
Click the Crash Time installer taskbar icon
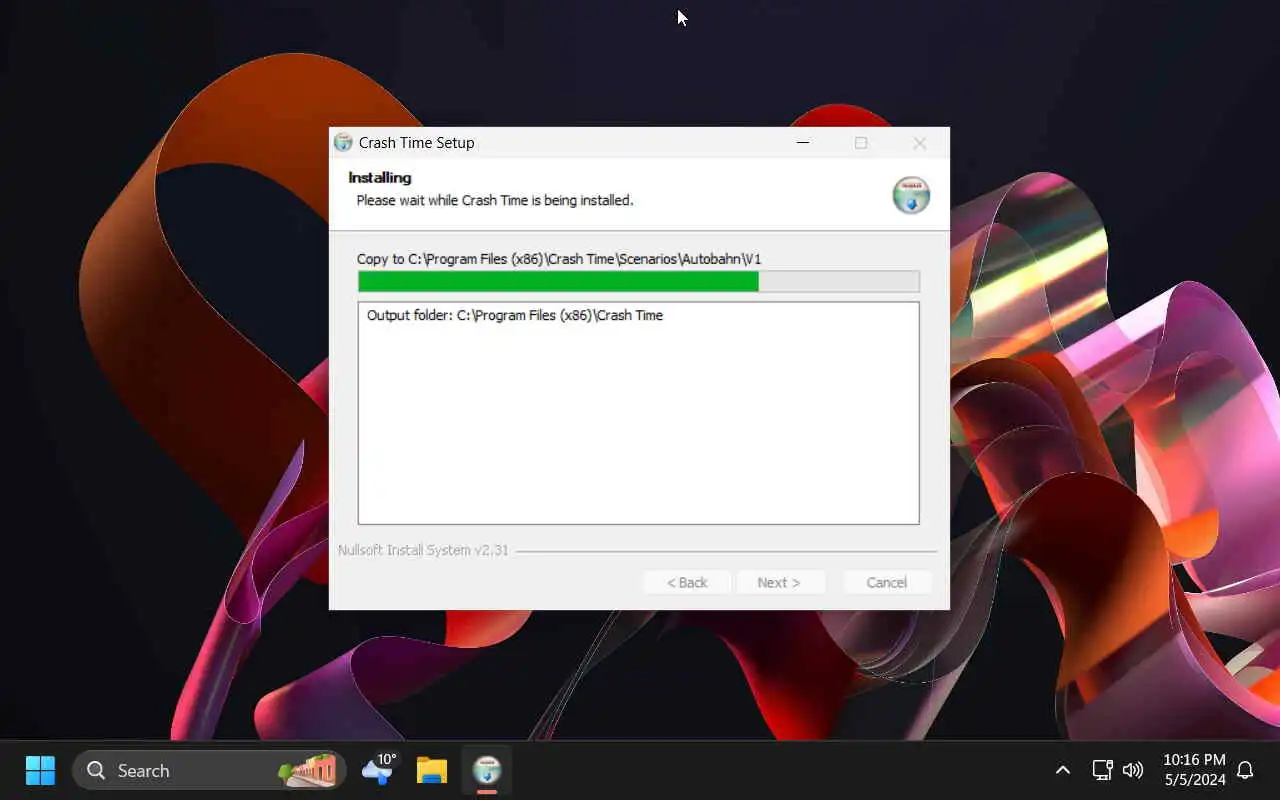[487, 770]
